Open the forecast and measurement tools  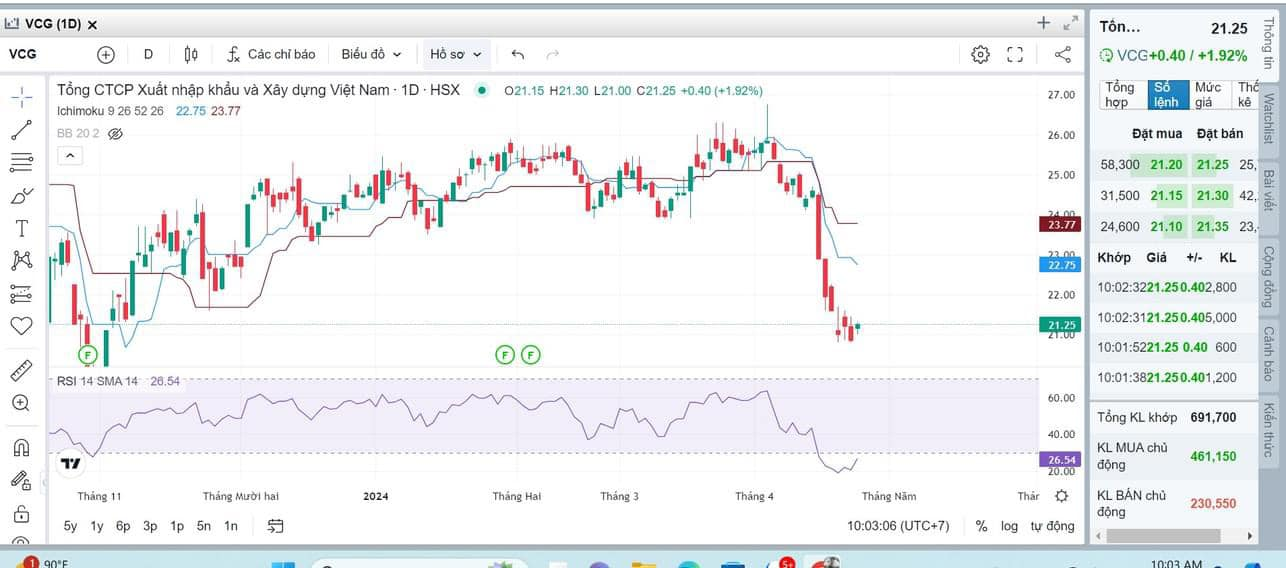click(x=21, y=294)
